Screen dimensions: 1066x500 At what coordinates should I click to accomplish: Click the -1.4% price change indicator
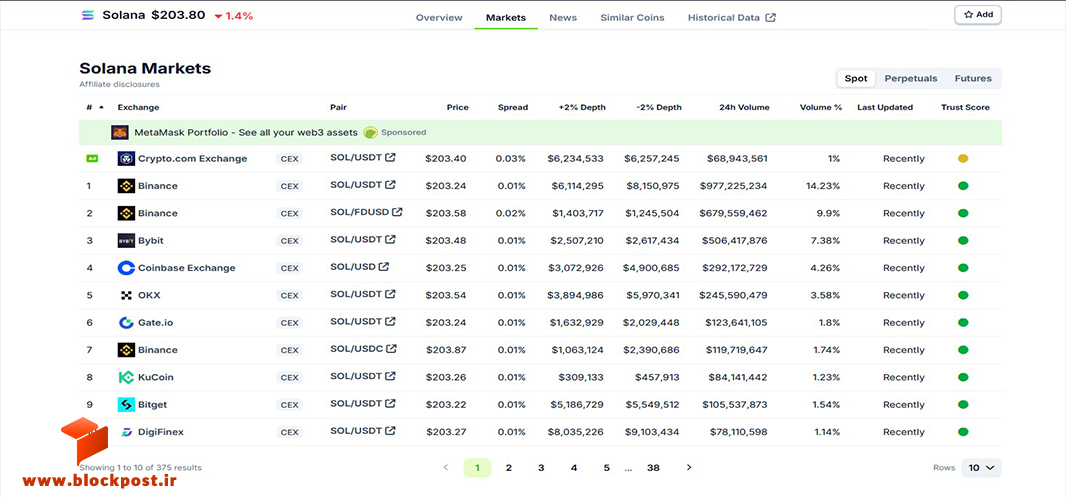tap(233, 16)
